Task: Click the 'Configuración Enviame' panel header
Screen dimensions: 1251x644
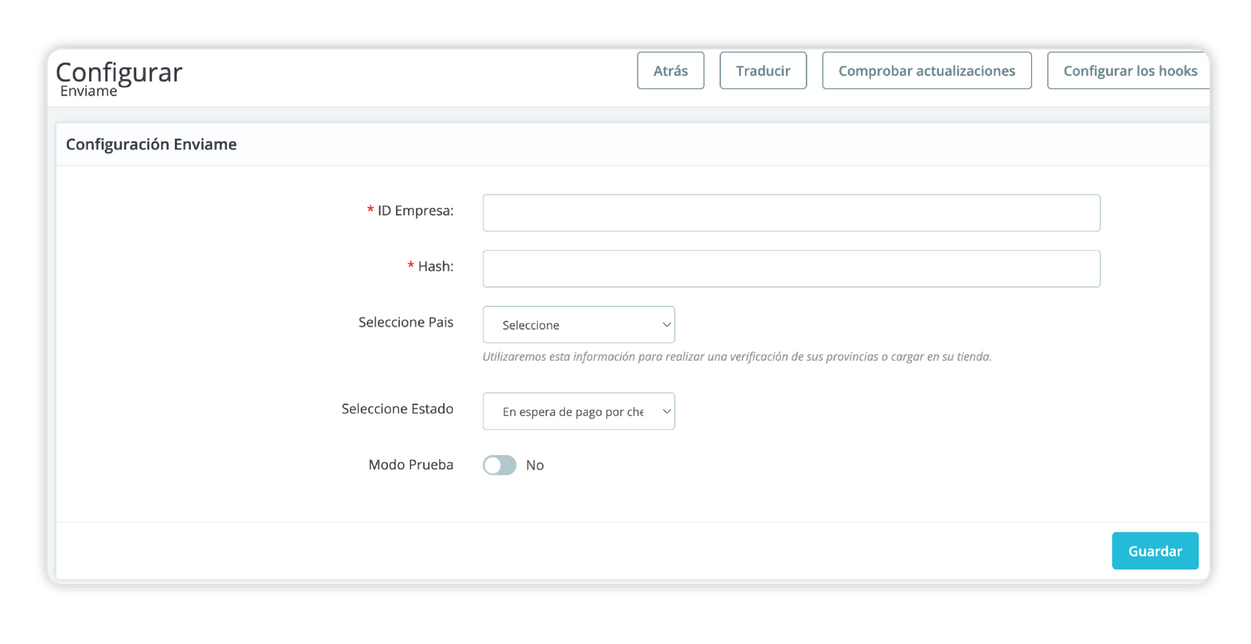Action: pos(151,144)
